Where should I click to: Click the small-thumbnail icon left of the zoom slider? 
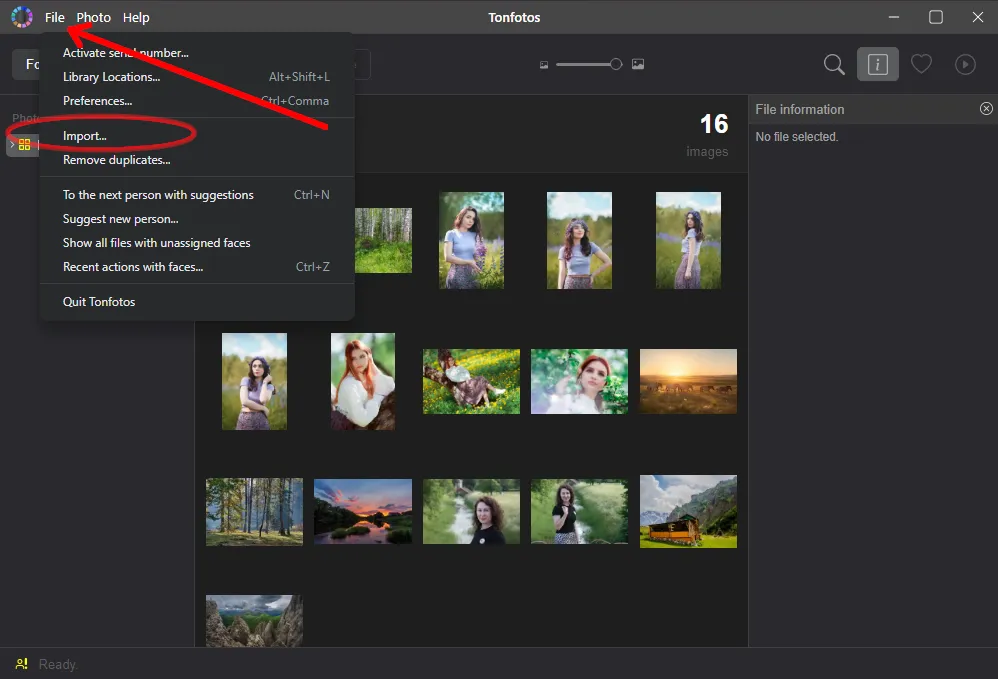[544, 63]
